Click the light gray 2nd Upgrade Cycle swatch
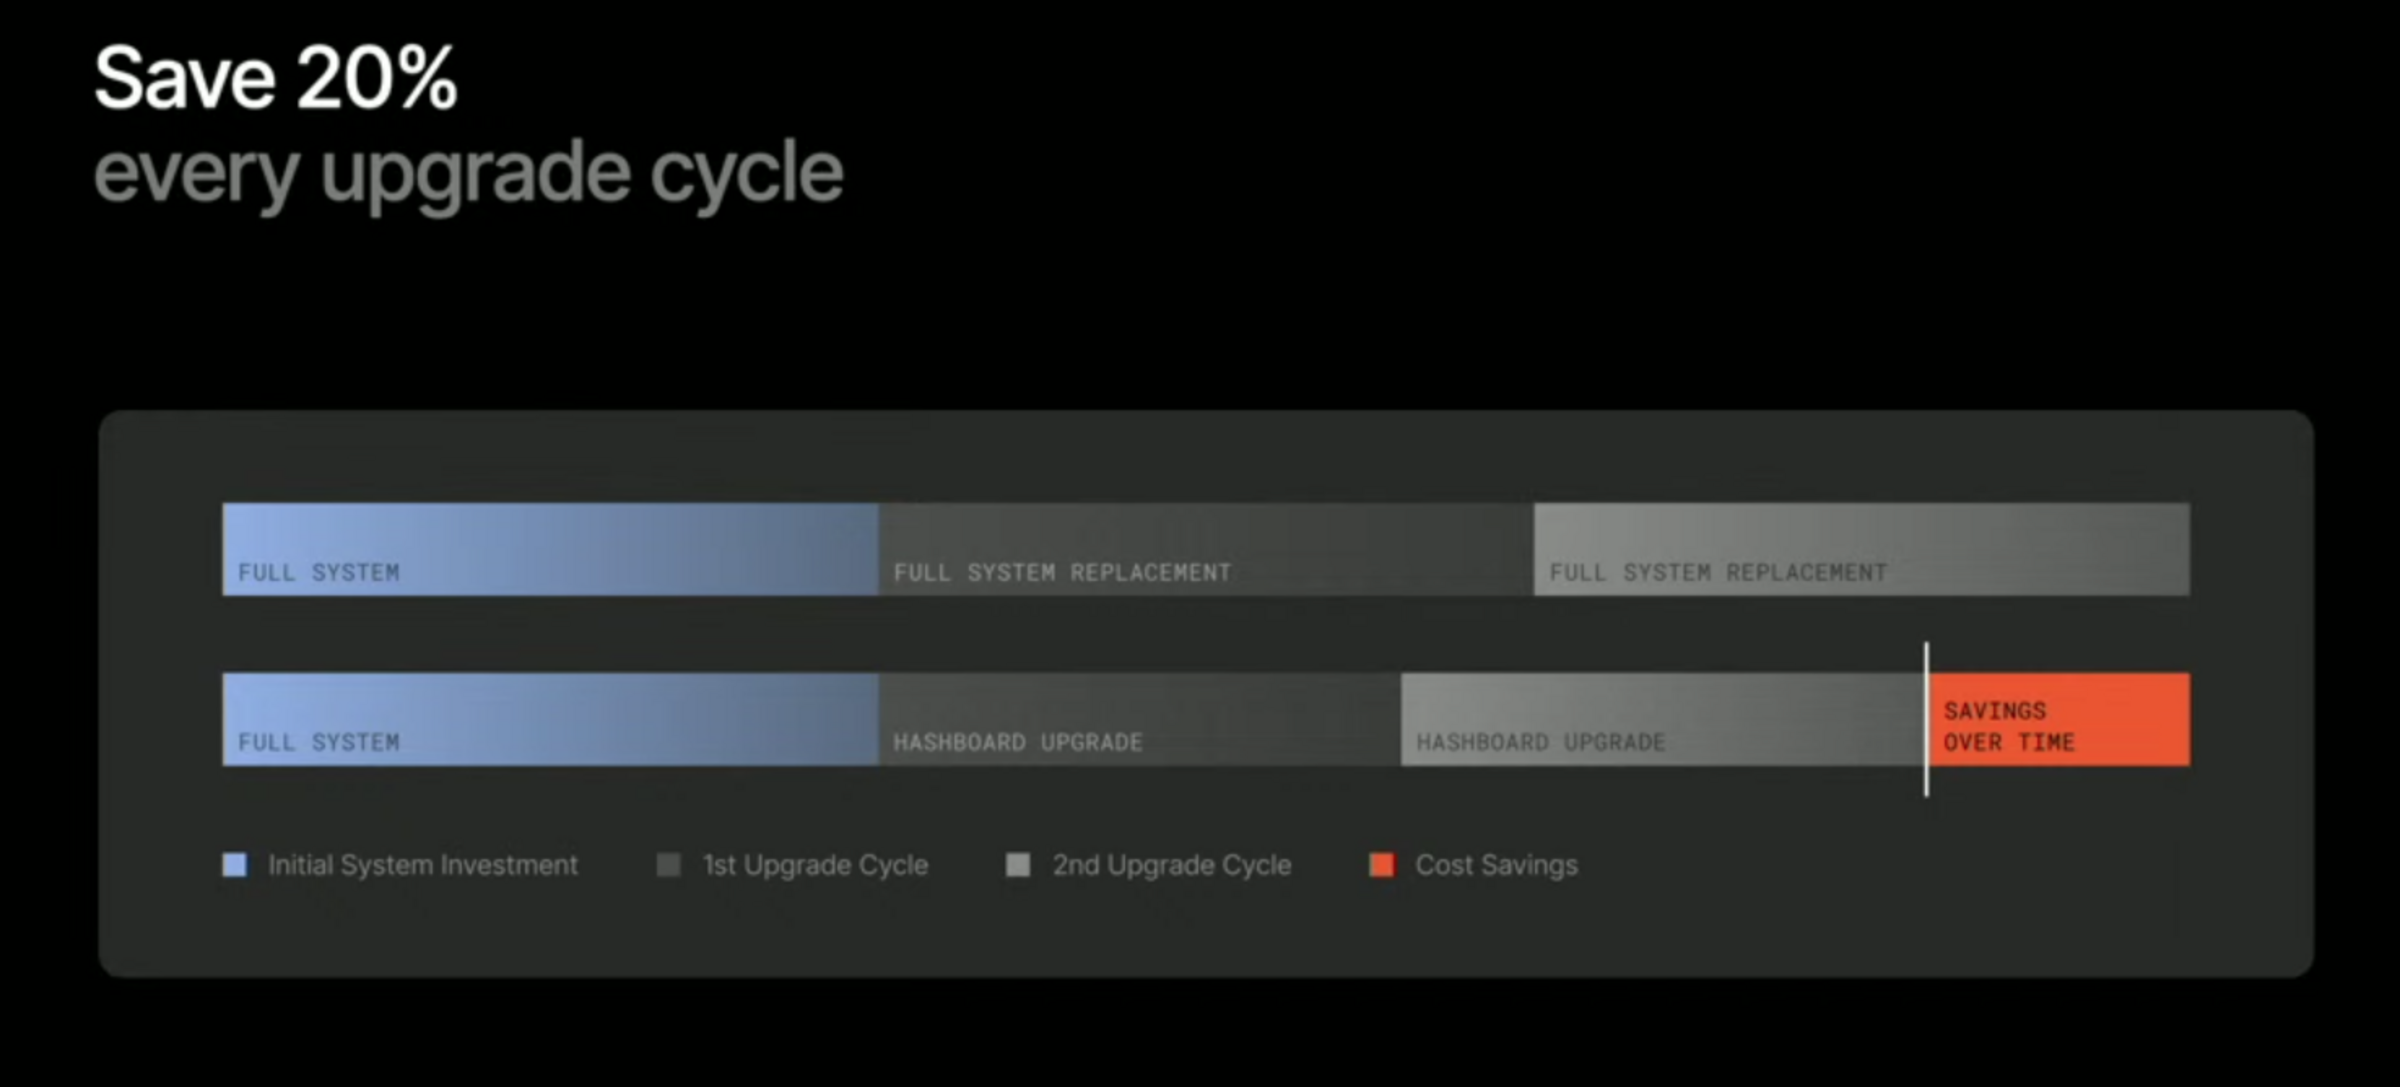 pos(1017,865)
